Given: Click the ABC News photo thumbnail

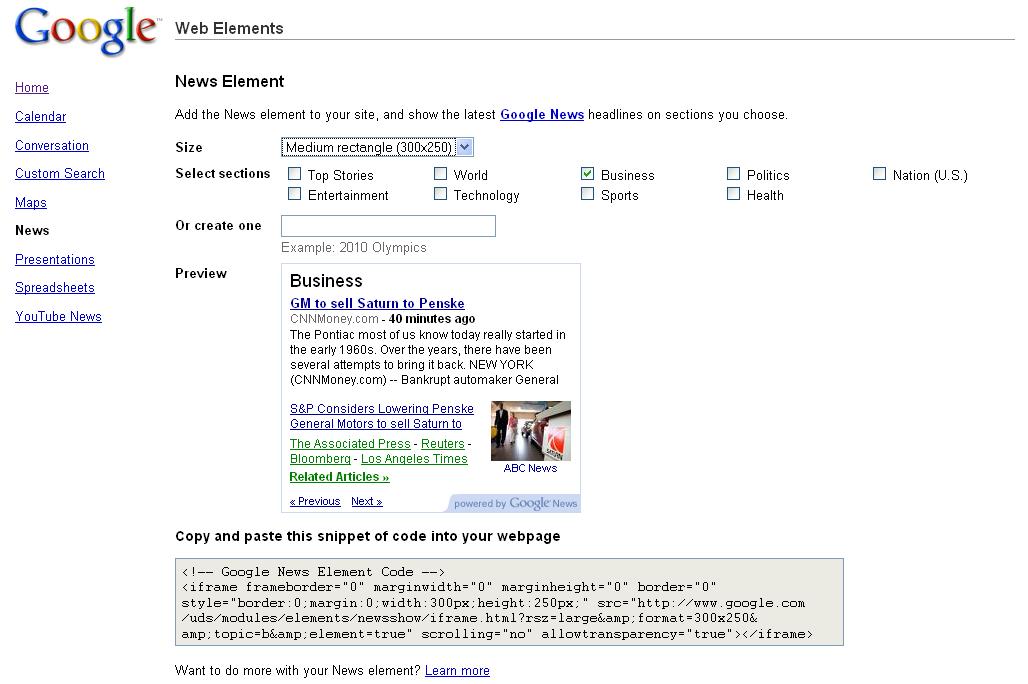Looking at the screenshot, I should pyautogui.click(x=530, y=431).
